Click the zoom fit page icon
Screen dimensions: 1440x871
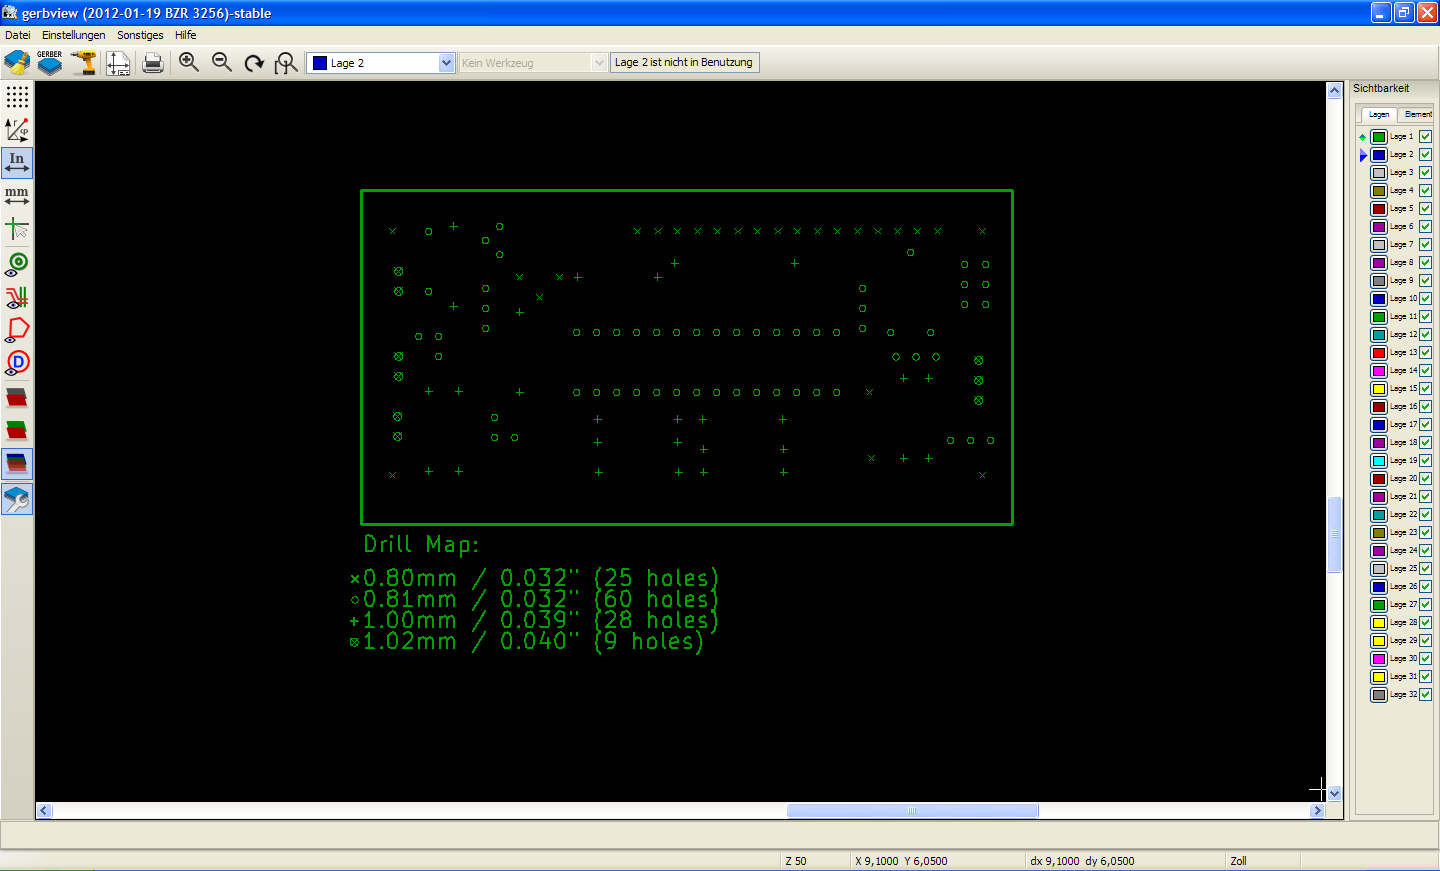point(287,62)
